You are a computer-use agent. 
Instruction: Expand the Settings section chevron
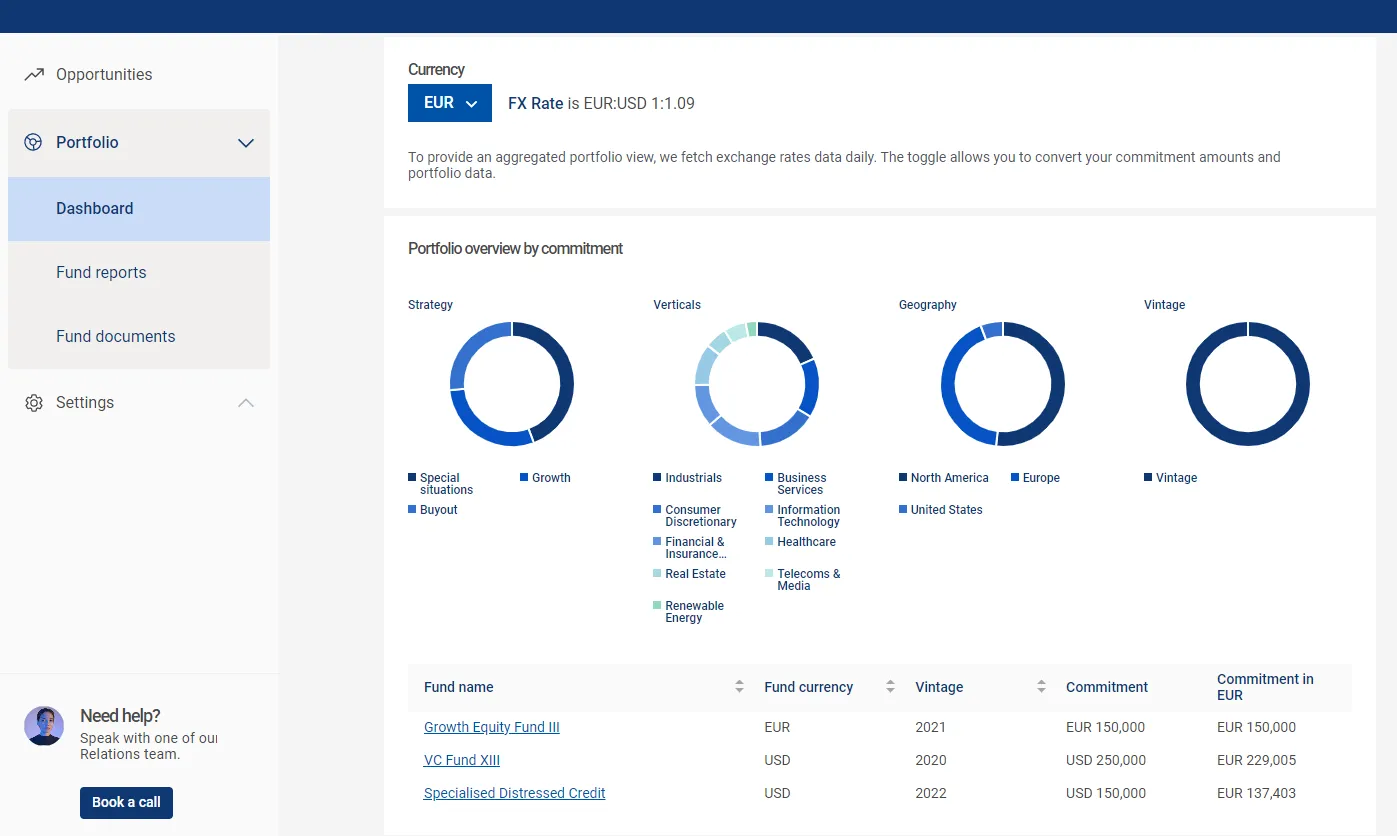click(246, 402)
